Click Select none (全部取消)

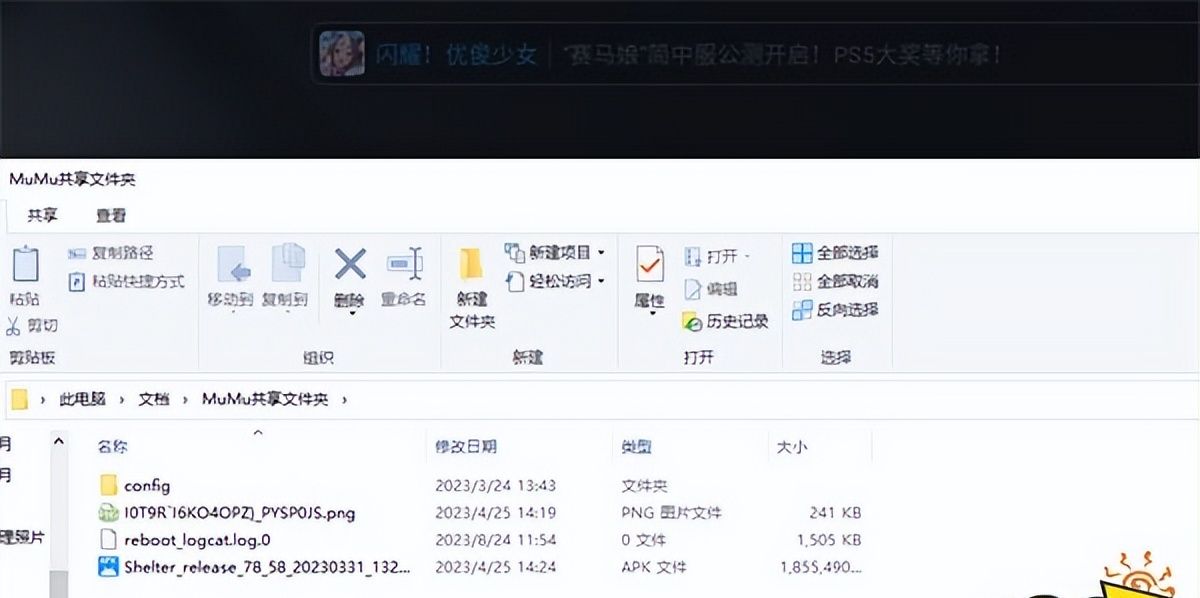coord(835,281)
